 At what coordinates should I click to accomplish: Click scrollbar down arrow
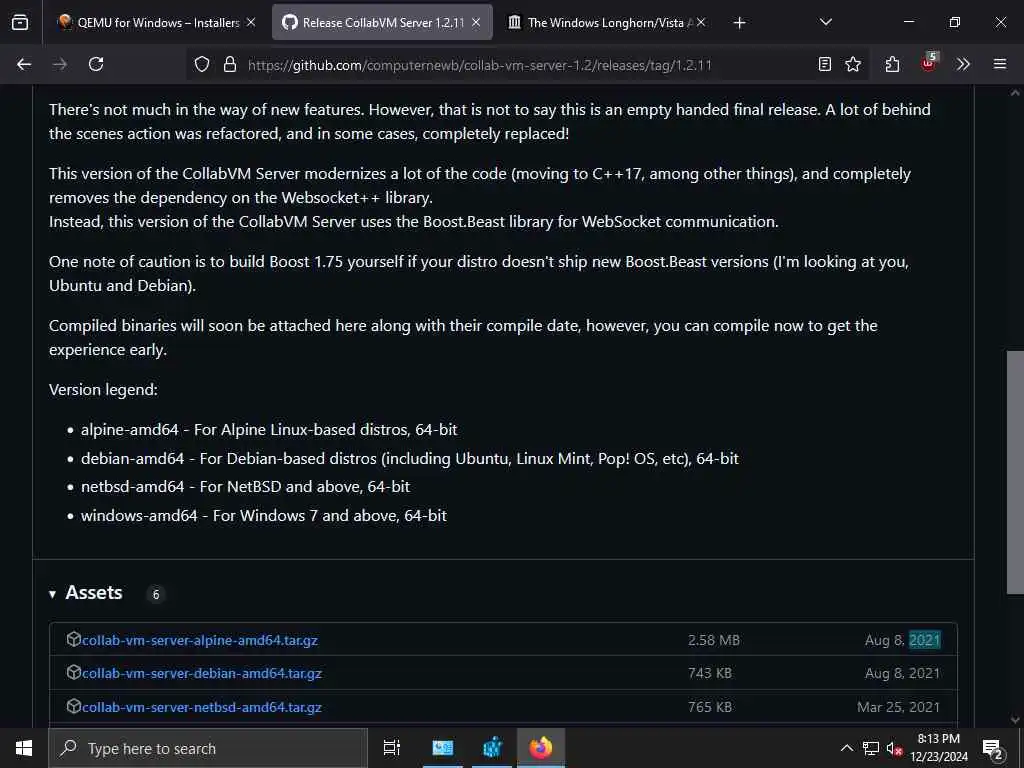click(x=1015, y=720)
